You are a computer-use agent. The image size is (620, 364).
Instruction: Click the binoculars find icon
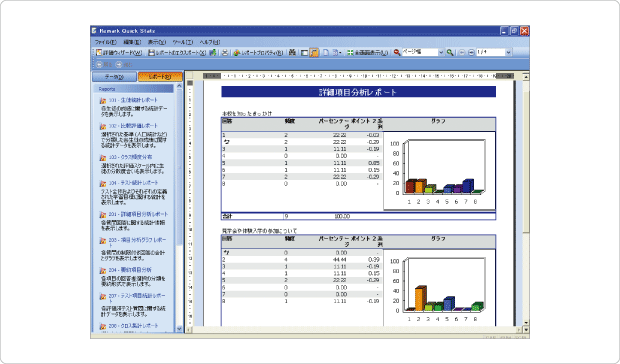[292, 53]
